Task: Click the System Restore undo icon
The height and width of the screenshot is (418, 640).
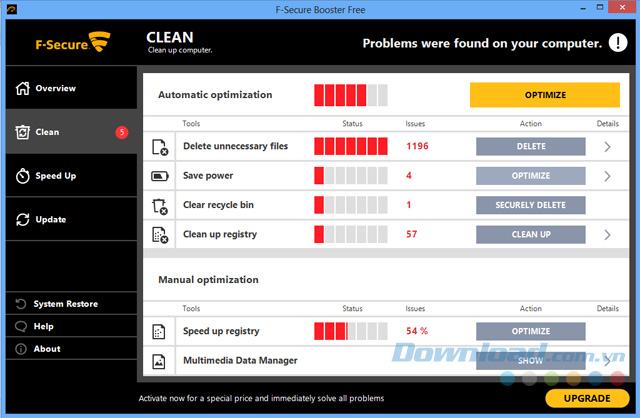Action: click(x=20, y=304)
